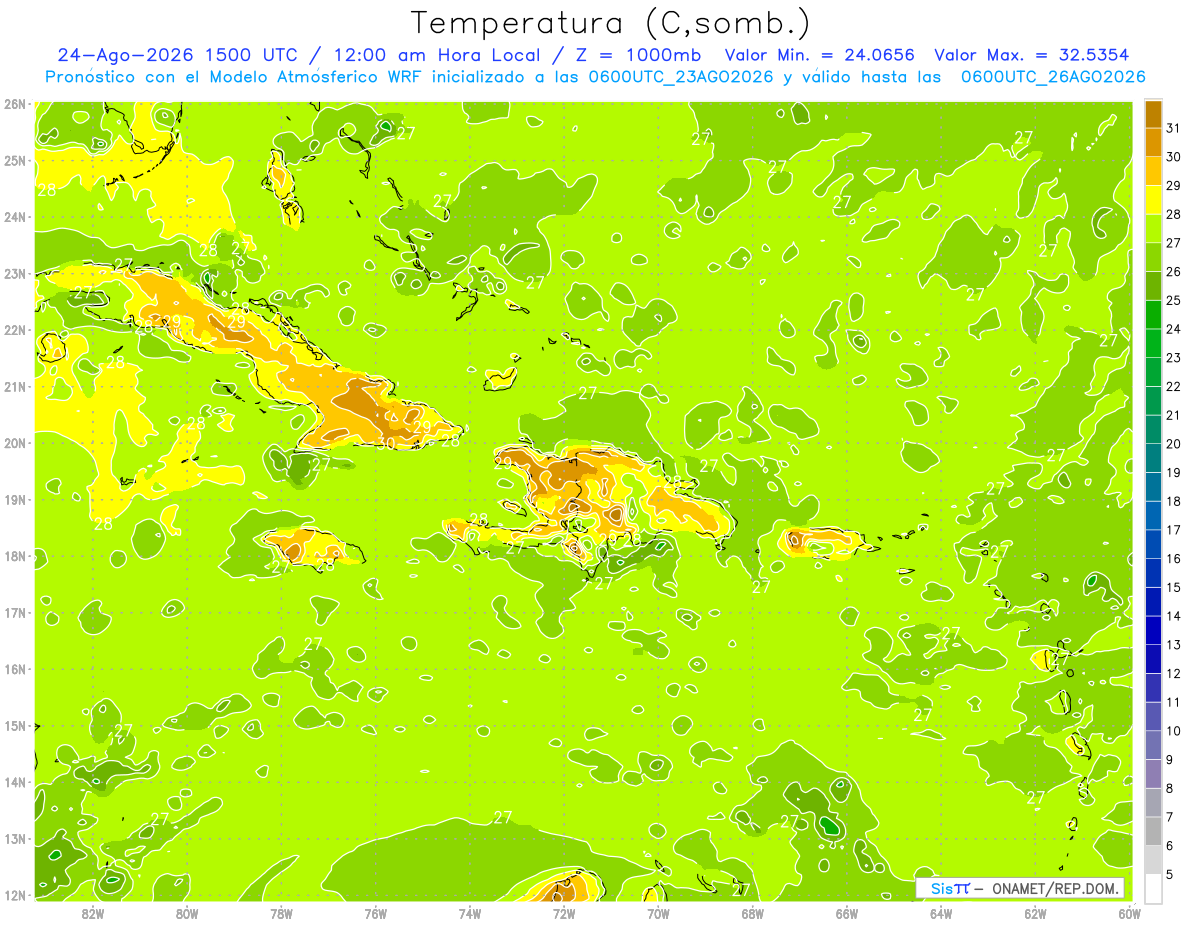Click color scale value 20

tap(1174, 444)
